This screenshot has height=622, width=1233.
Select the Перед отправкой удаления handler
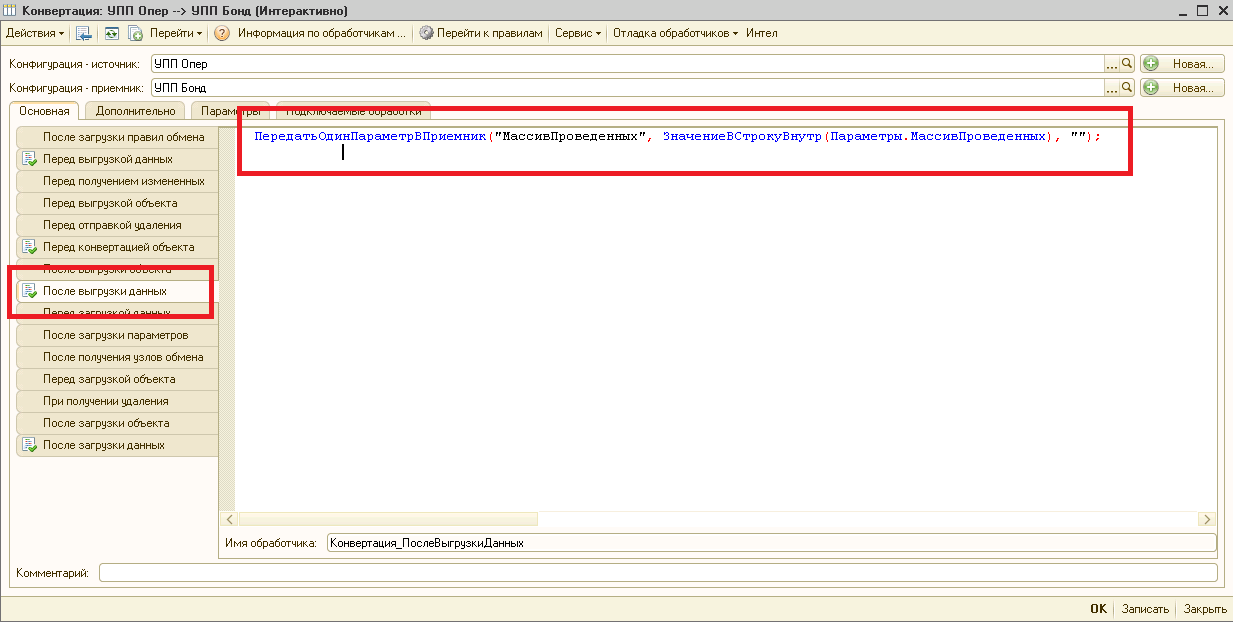tap(117, 225)
